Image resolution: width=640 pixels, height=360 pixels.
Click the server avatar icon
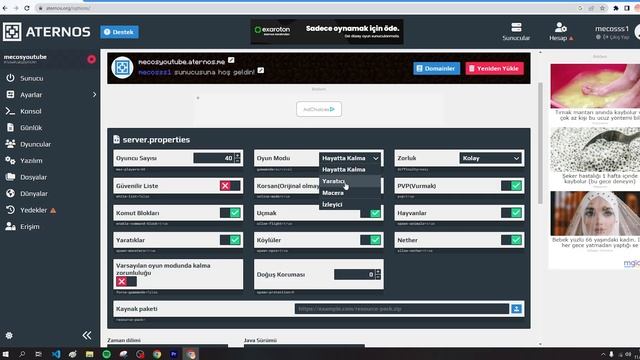(x=122, y=68)
